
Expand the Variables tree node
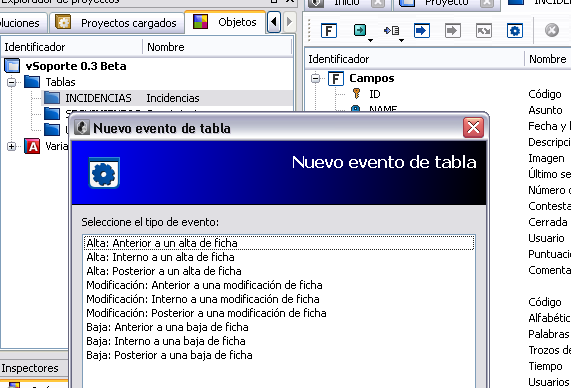coord(12,146)
